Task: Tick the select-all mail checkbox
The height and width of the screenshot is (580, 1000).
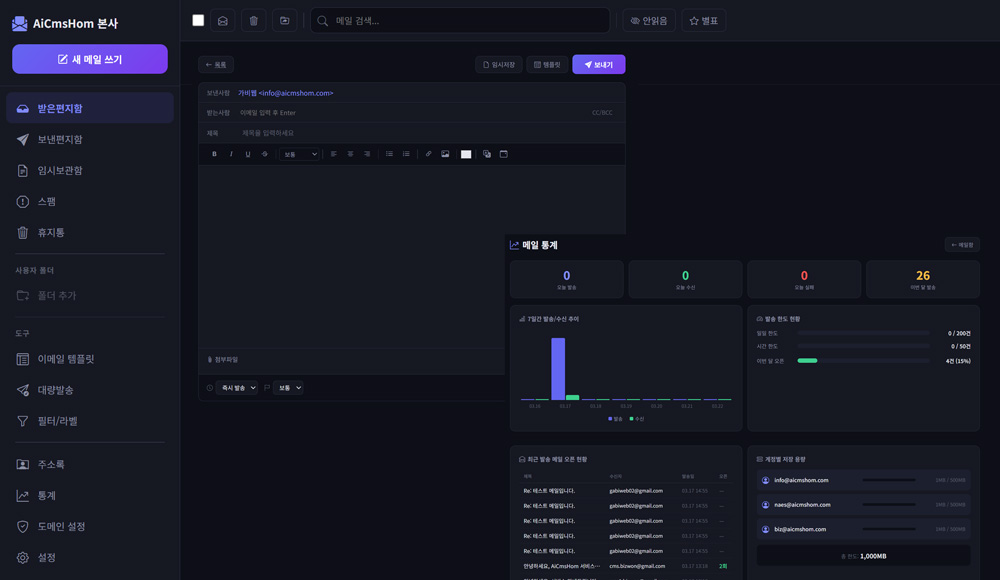Action: (x=198, y=20)
